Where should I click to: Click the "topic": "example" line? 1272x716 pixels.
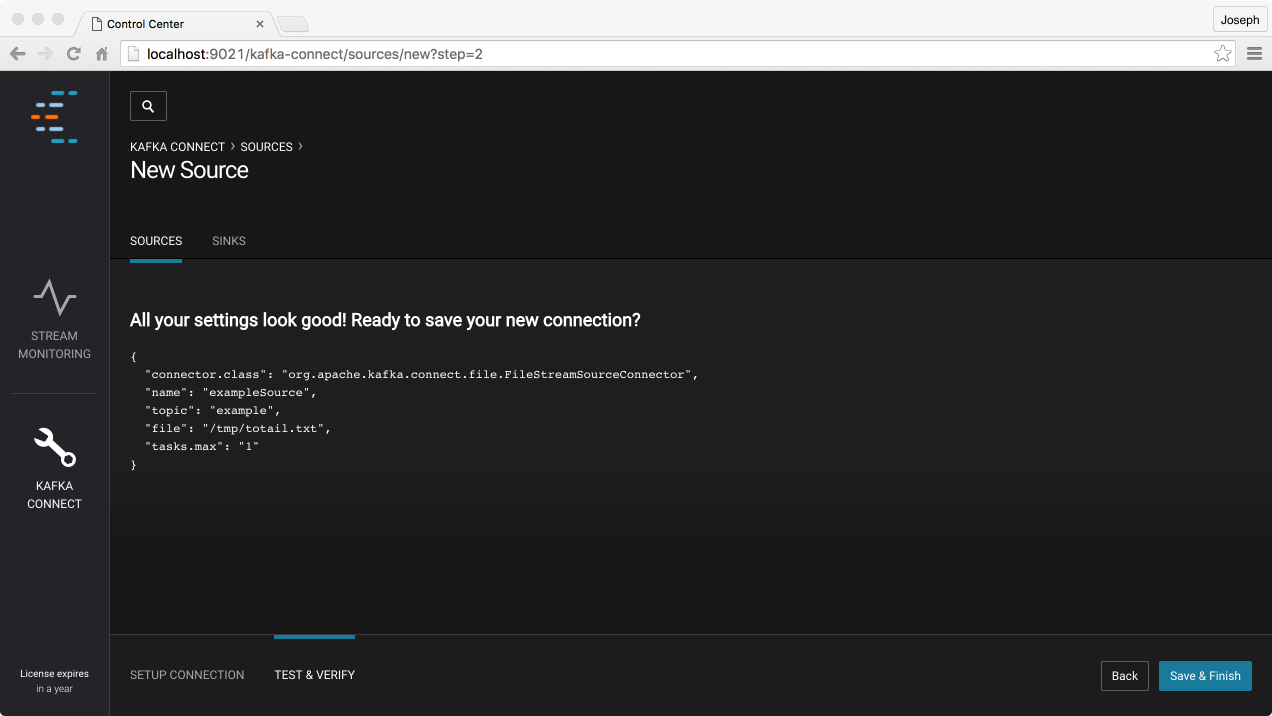212,410
